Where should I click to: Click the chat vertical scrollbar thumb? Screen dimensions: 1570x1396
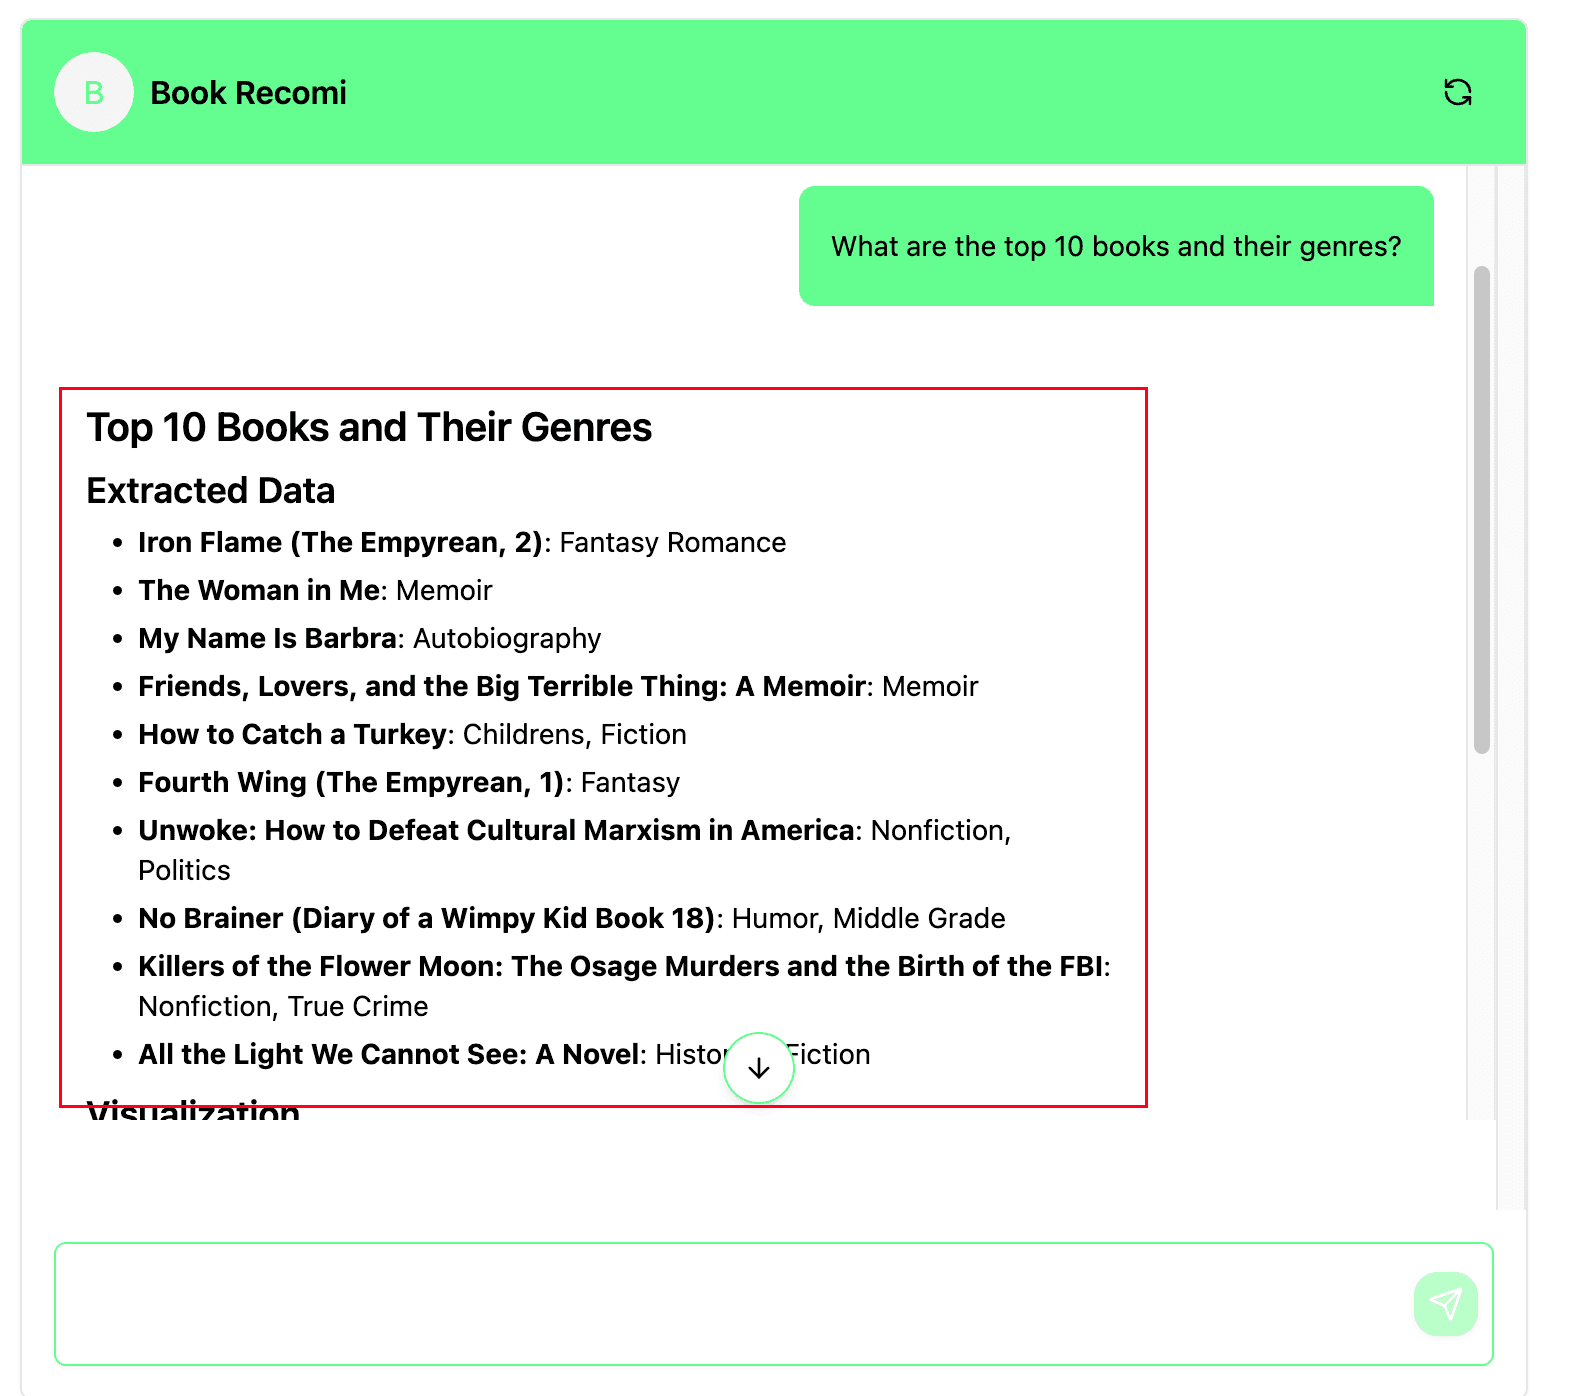pos(1482,510)
